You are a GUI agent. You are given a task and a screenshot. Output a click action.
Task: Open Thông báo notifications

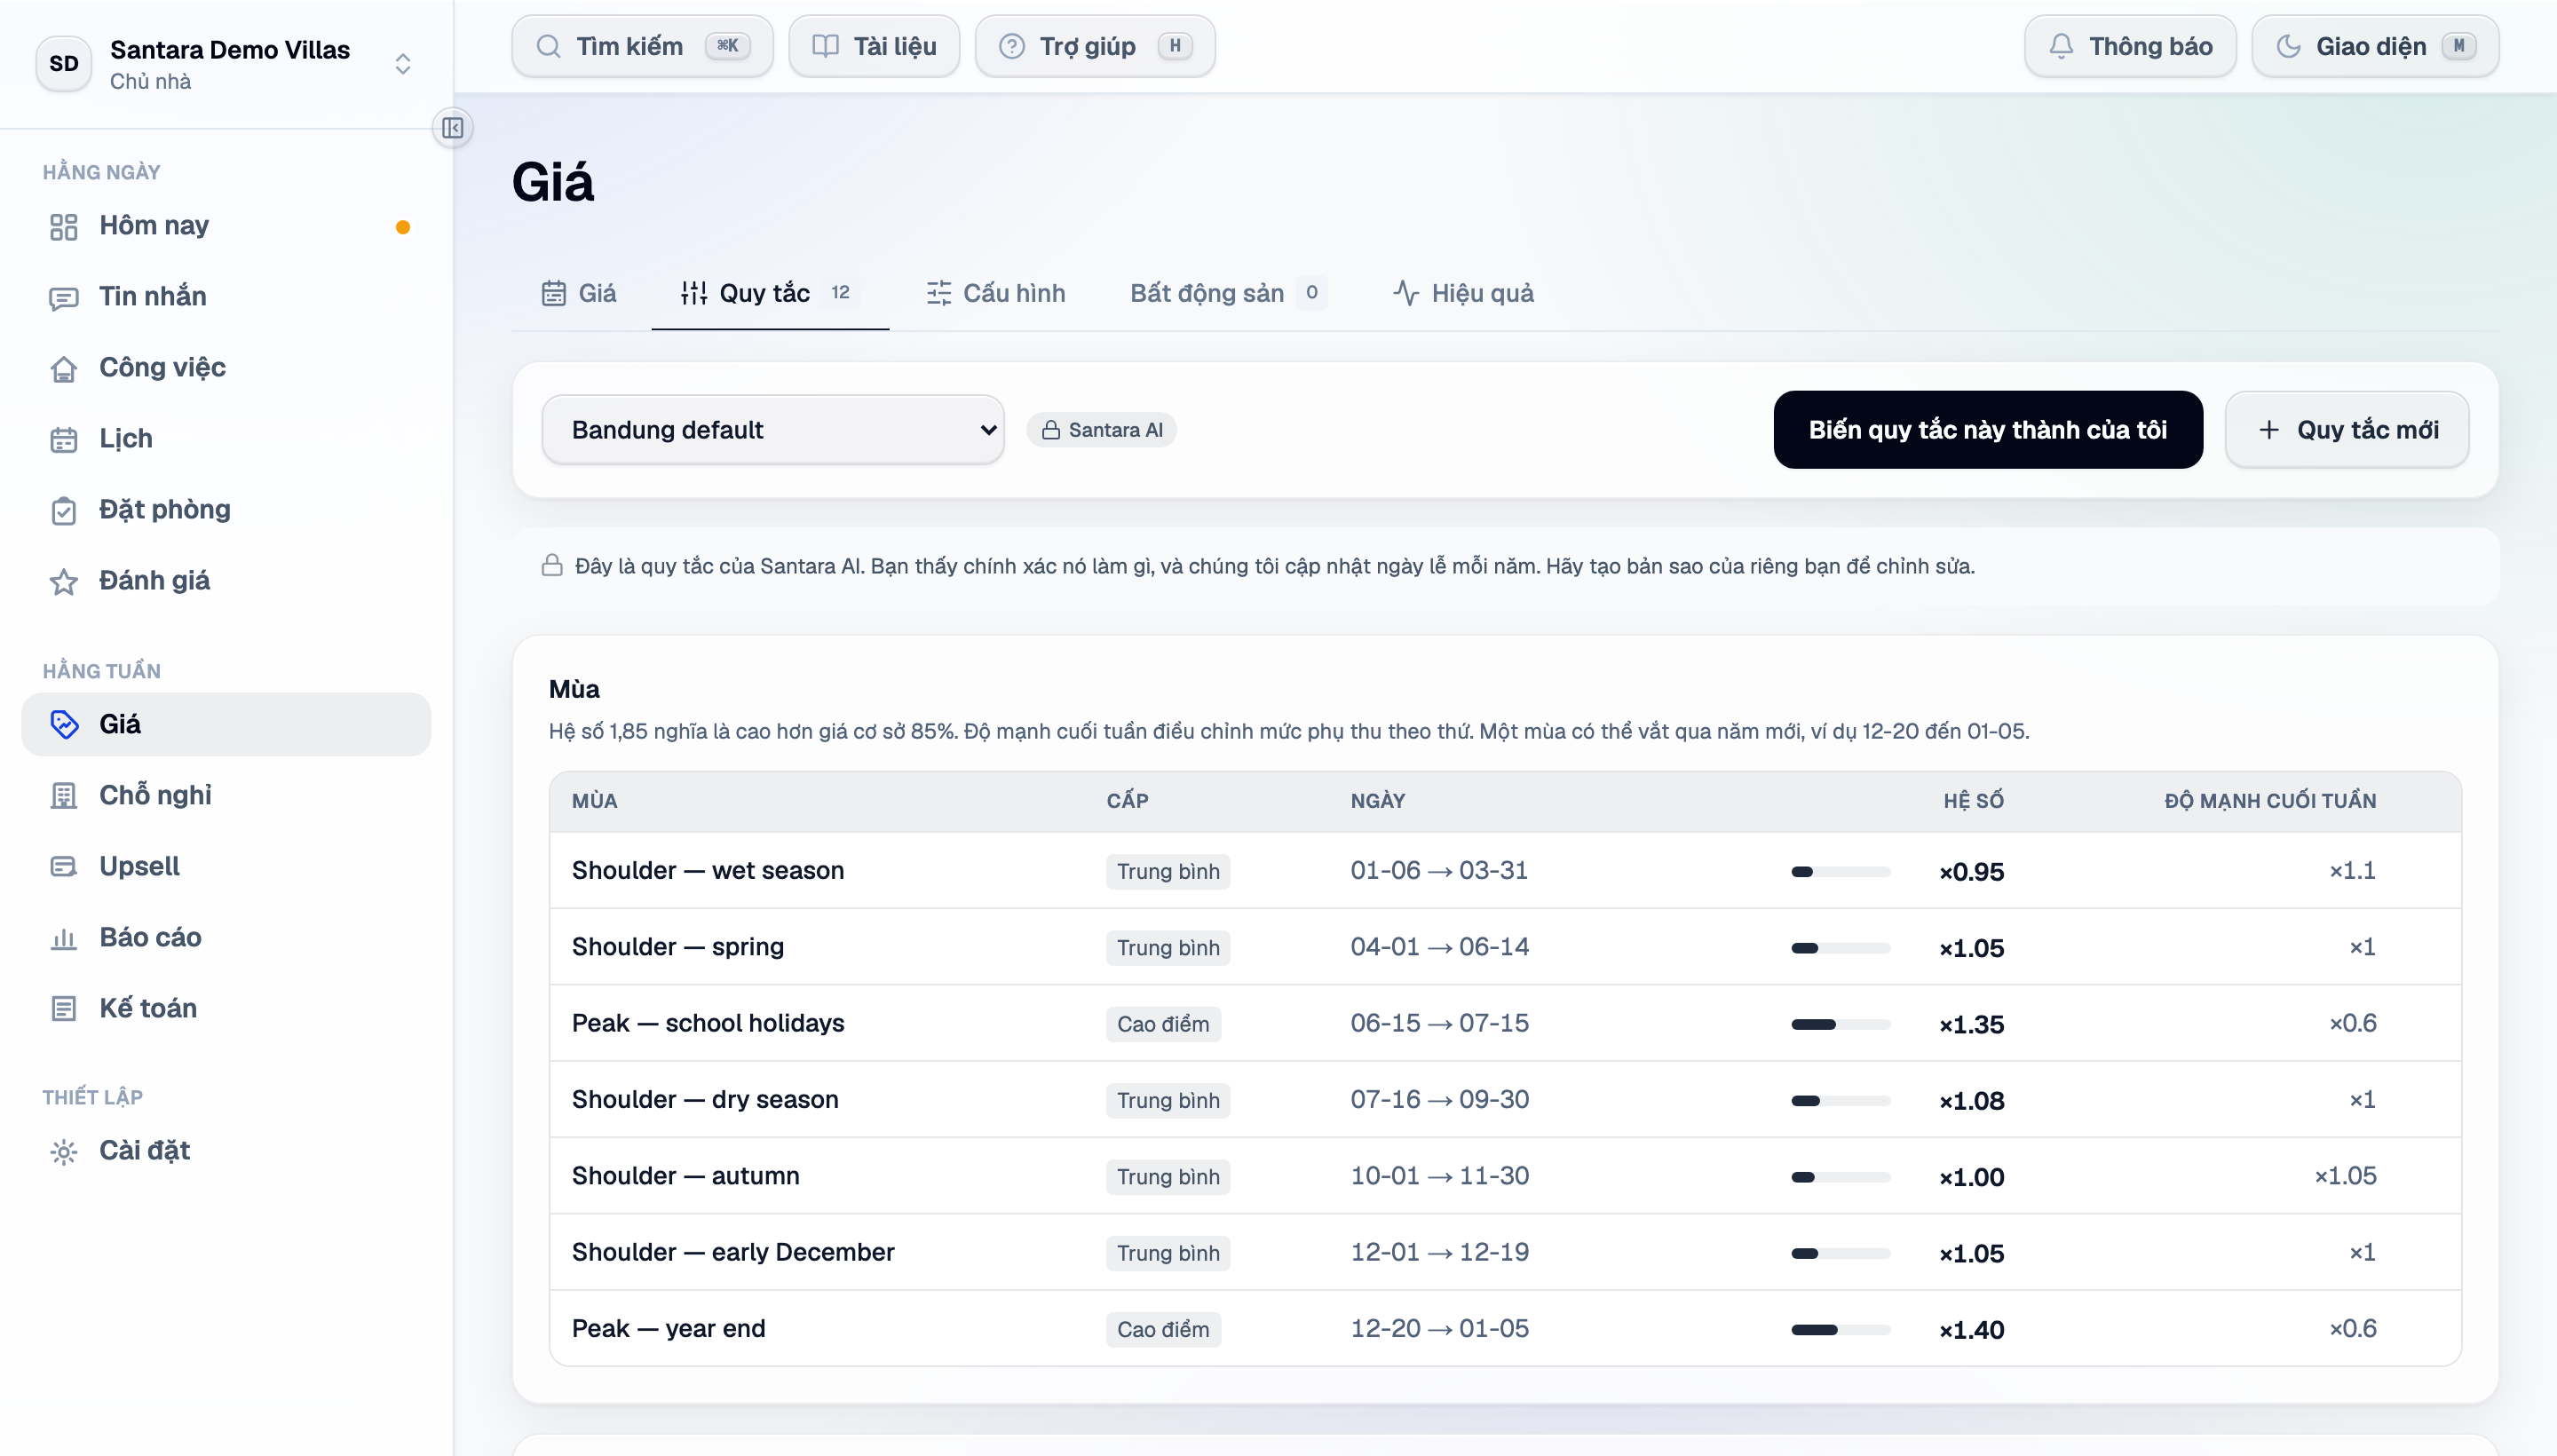pos(2130,46)
